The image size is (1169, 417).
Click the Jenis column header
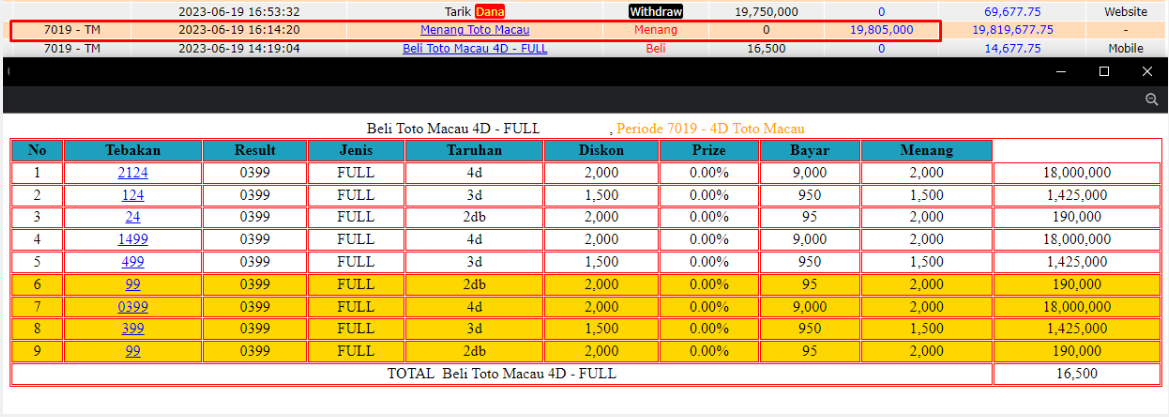(x=356, y=151)
